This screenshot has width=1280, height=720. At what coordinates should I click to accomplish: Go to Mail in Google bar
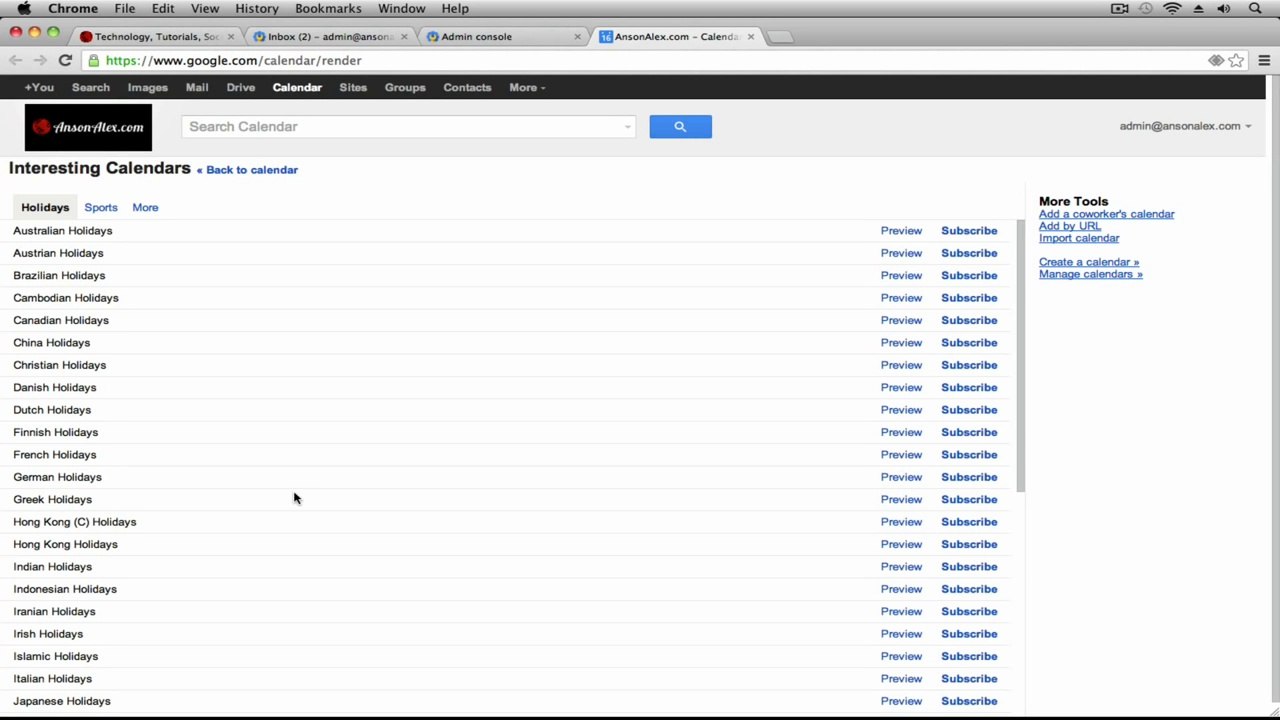click(x=197, y=87)
